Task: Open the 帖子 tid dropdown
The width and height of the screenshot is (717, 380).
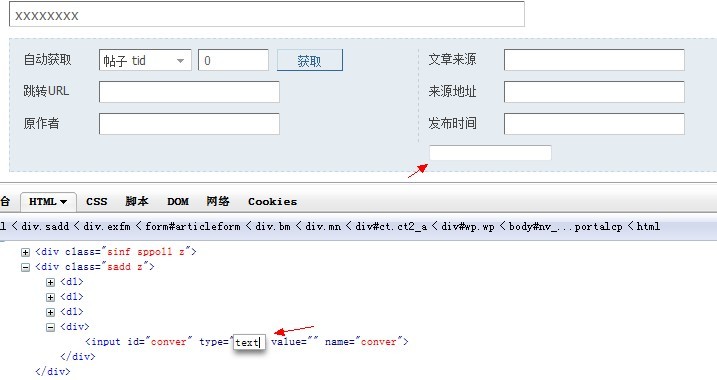Action: [145, 60]
